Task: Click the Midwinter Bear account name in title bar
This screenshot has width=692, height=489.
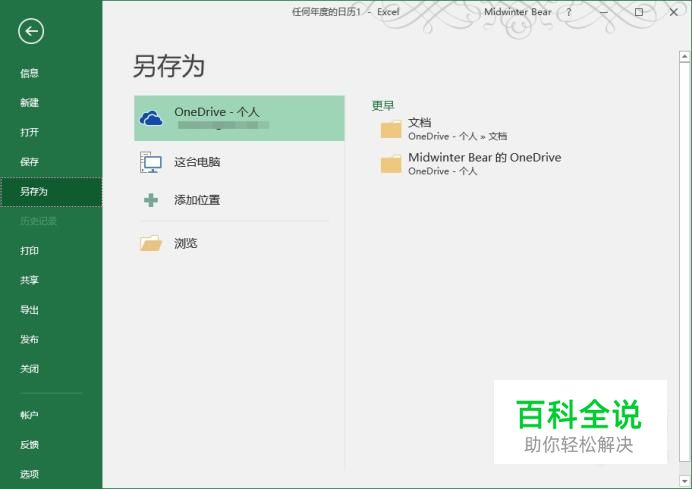Action: (x=518, y=12)
